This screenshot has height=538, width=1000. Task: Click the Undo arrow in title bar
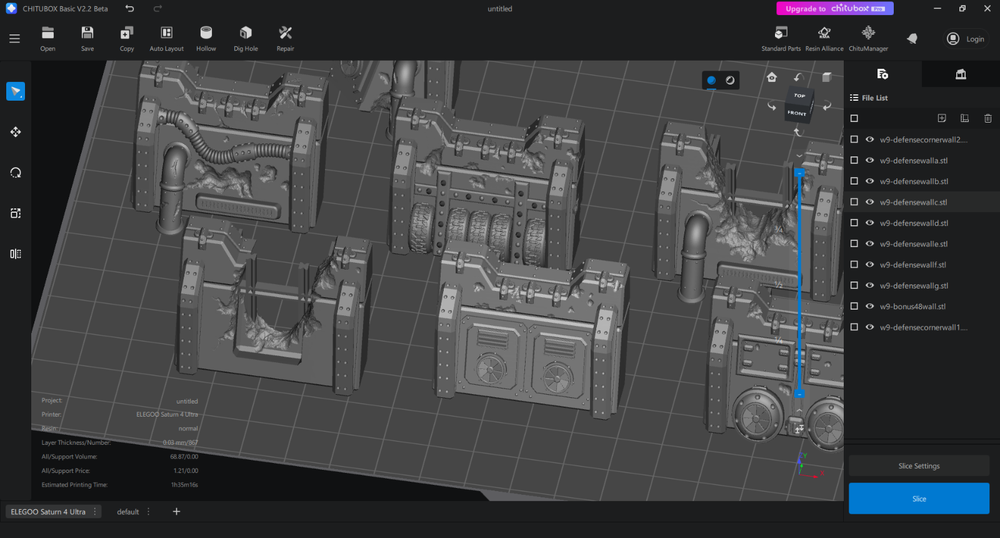click(129, 8)
